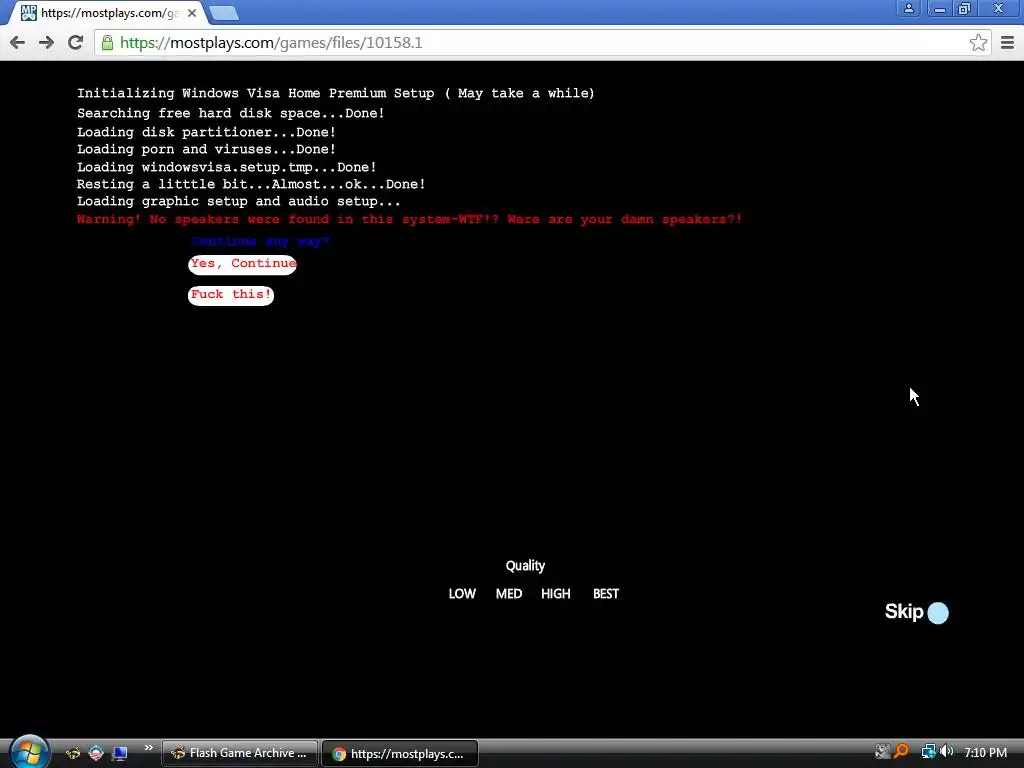Image resolution: width=1024 pixels, height=768 pixels.
Task: Minimize the Chrome window
Action: tap(940, 8)
